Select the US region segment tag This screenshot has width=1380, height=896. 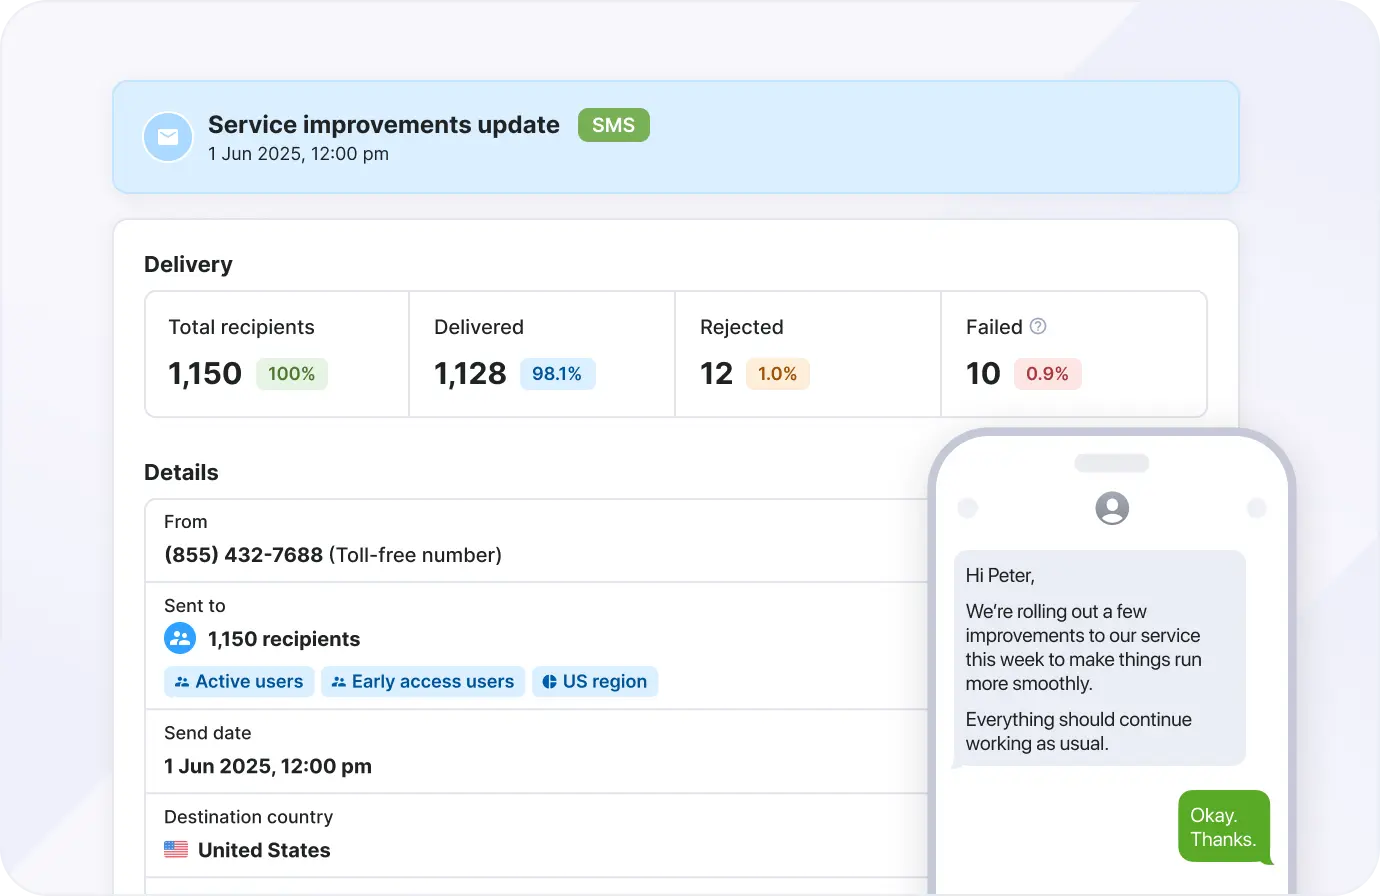pyautogui.click(x=595, y=682)
